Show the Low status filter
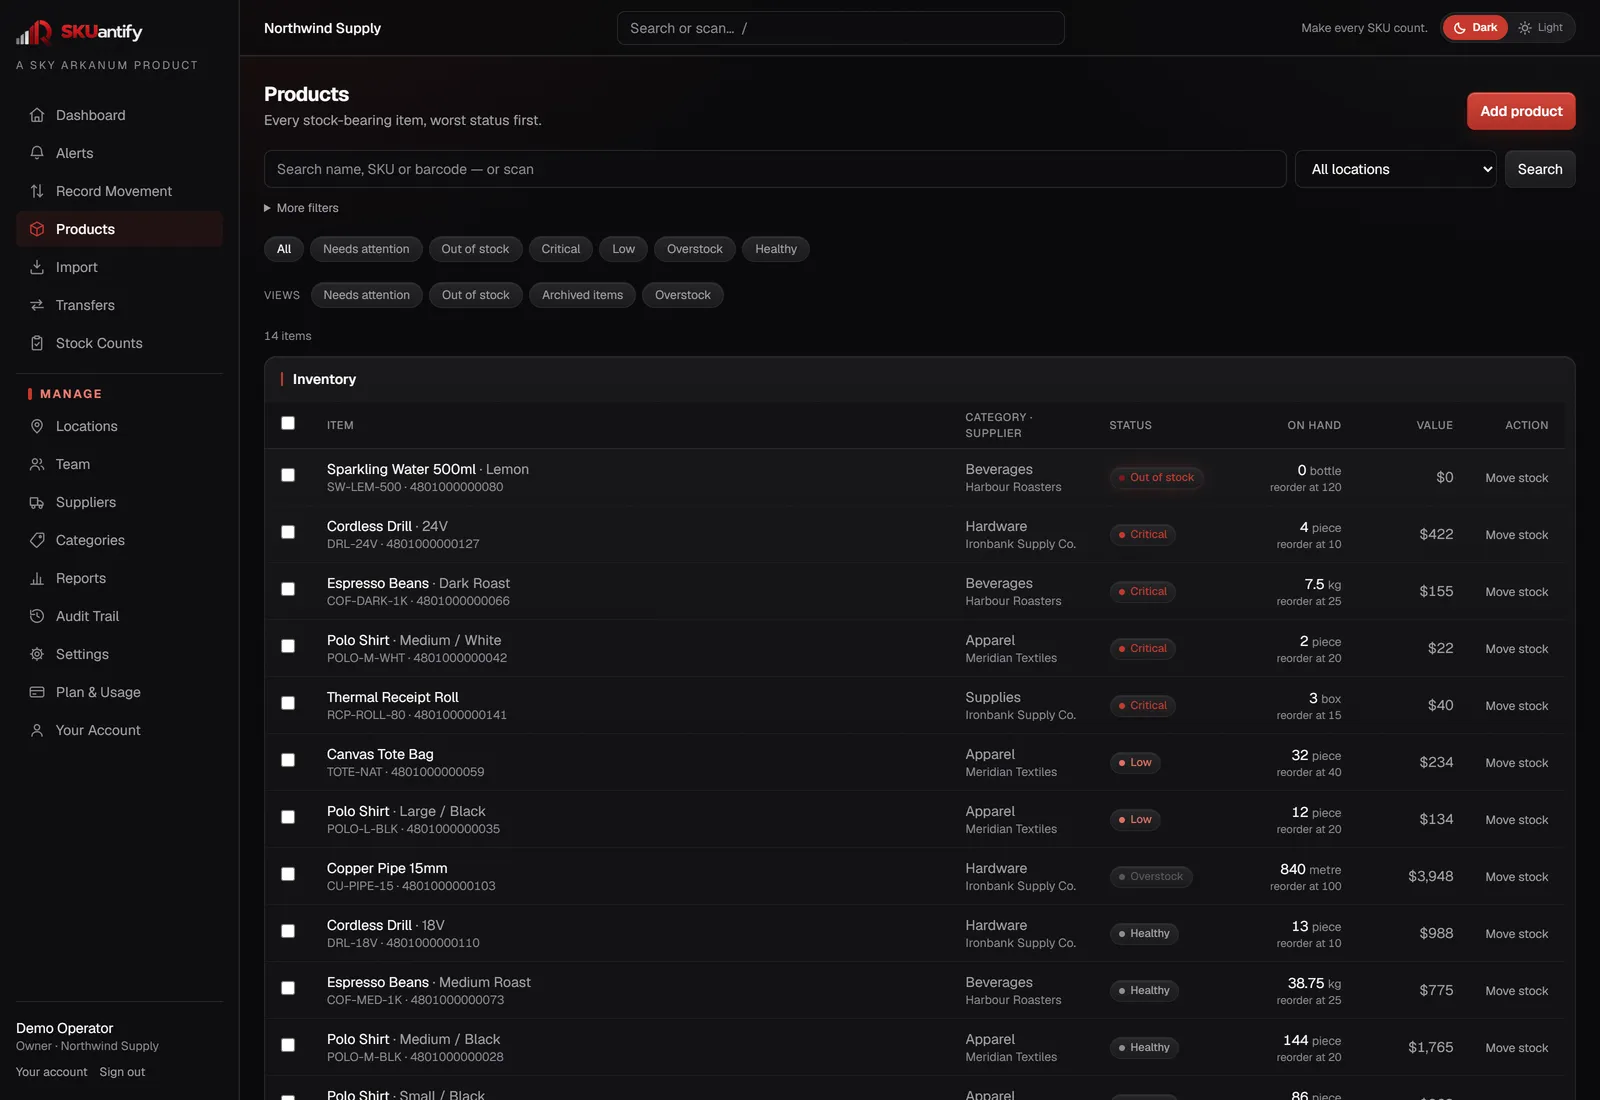The height and width of the screenshot is (1100, 1600). 623,249
